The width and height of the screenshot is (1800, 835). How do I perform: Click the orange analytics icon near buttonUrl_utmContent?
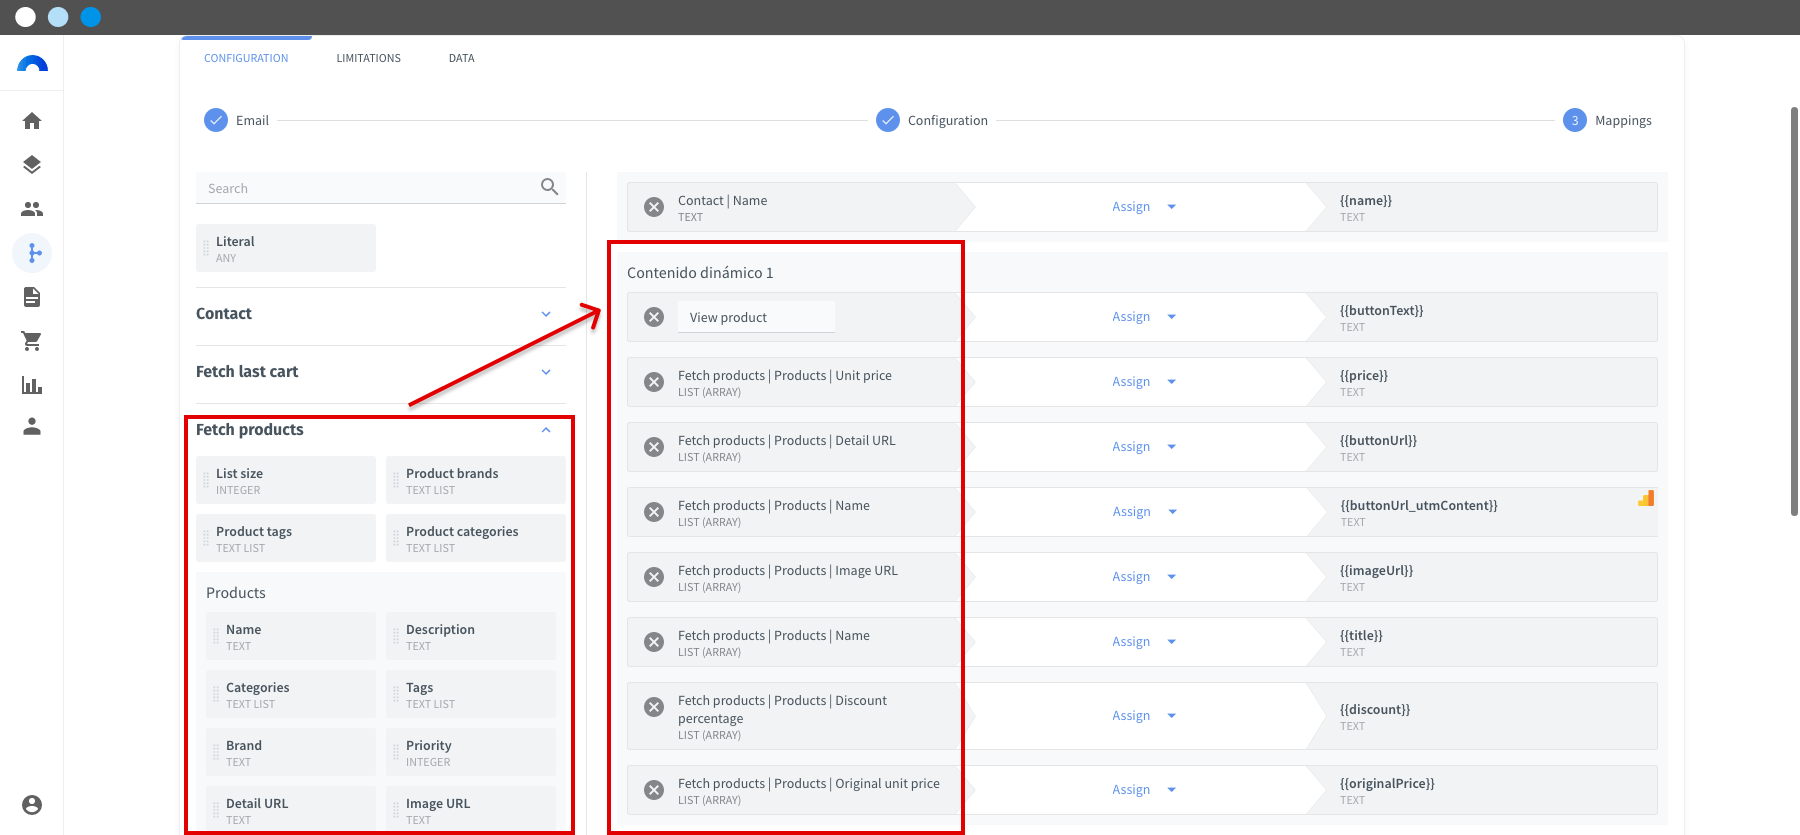click(1646, 498)
